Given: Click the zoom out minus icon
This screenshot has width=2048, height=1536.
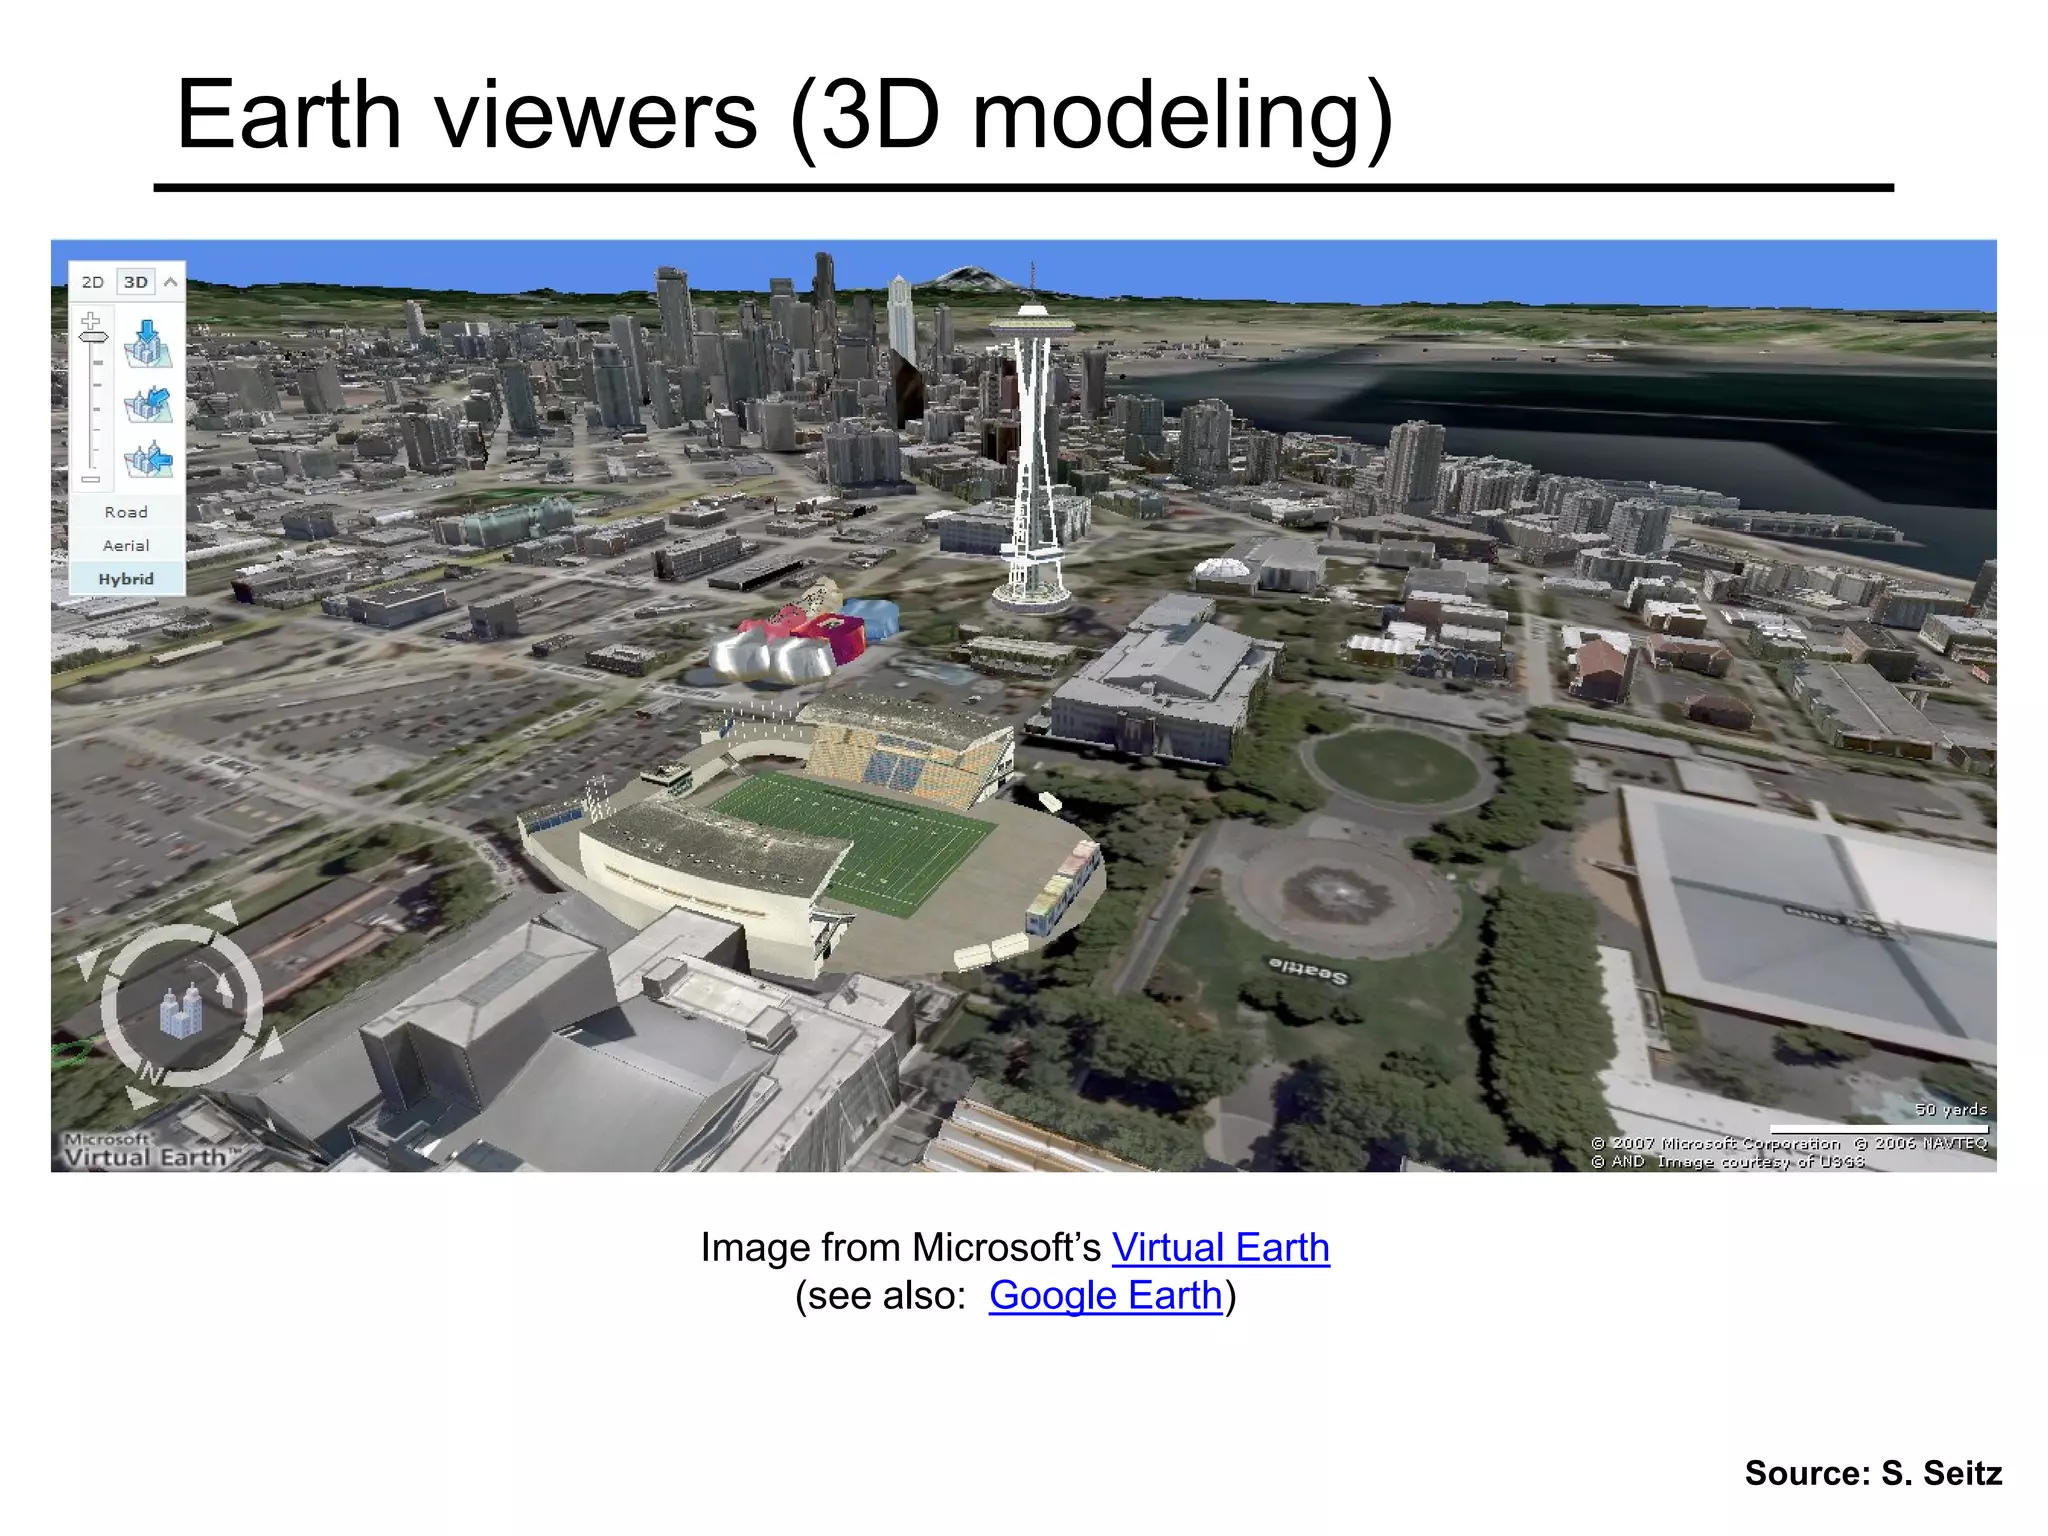Looking at the screenshot, I should (x=91, y=479).
